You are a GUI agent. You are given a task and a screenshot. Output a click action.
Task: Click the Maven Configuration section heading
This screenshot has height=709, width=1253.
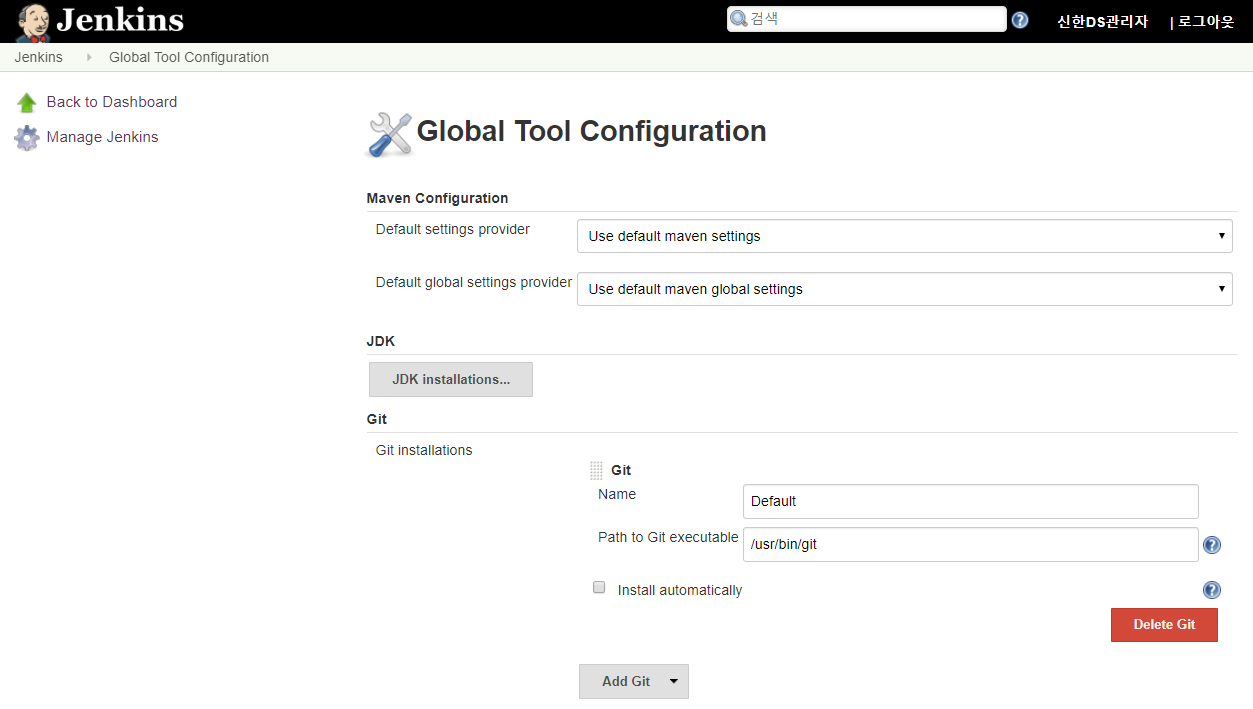[x=437, y=198]
